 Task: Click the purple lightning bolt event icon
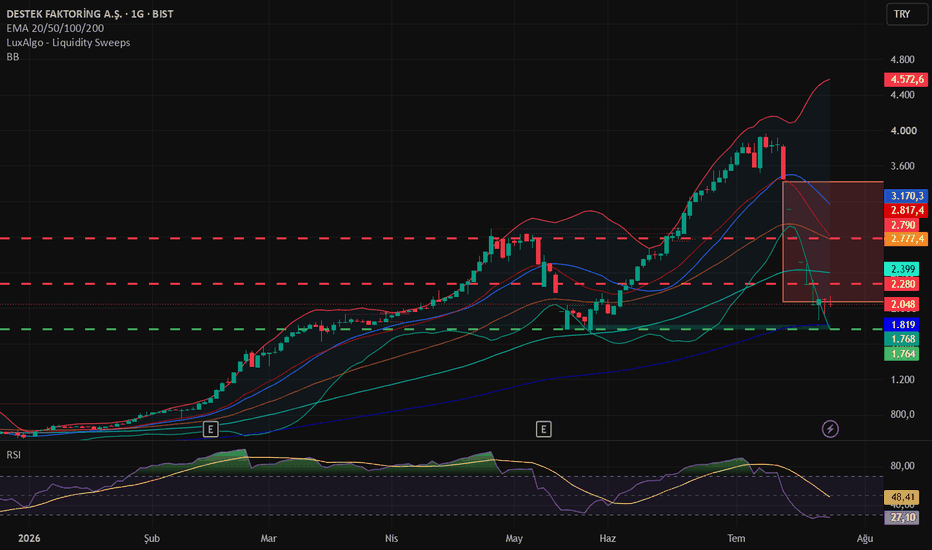[830, 429]
